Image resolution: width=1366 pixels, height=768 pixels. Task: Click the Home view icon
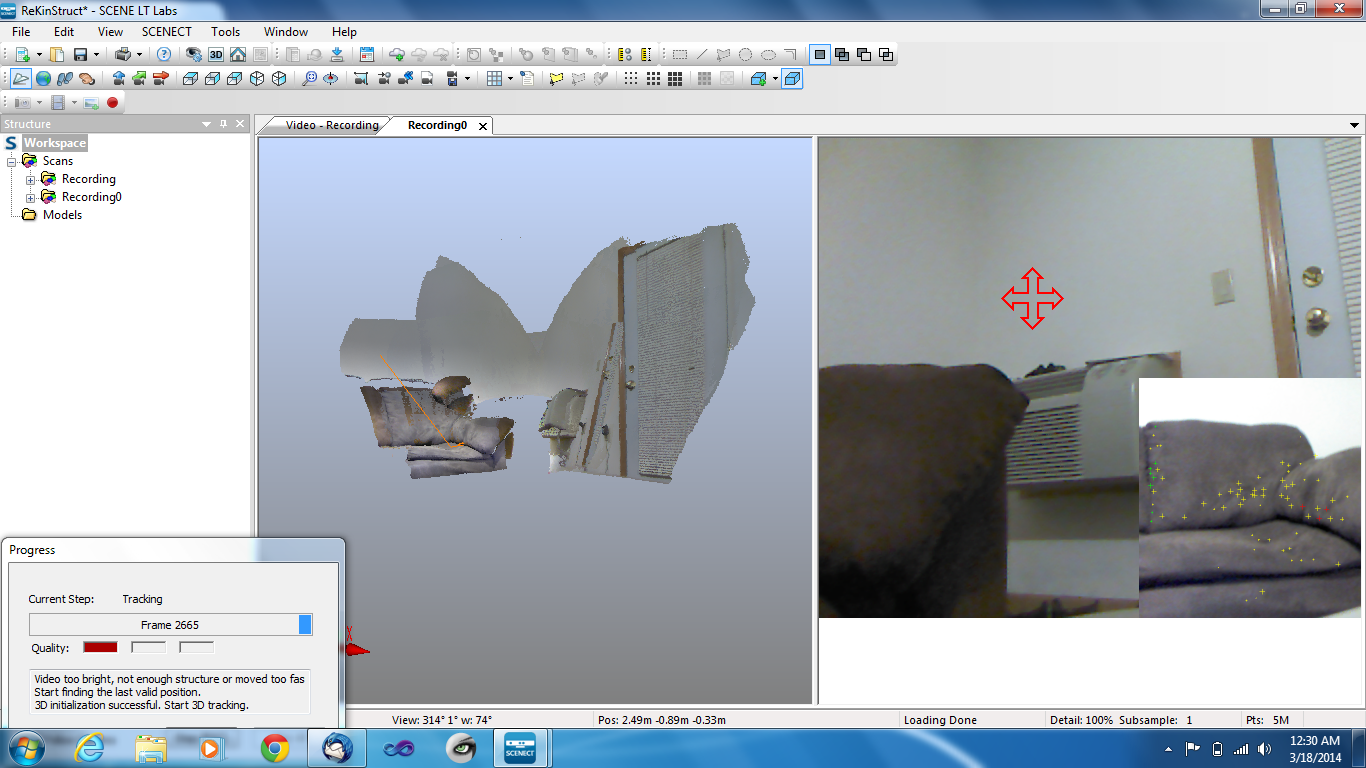pyautogui.click(x=238, y=55)
